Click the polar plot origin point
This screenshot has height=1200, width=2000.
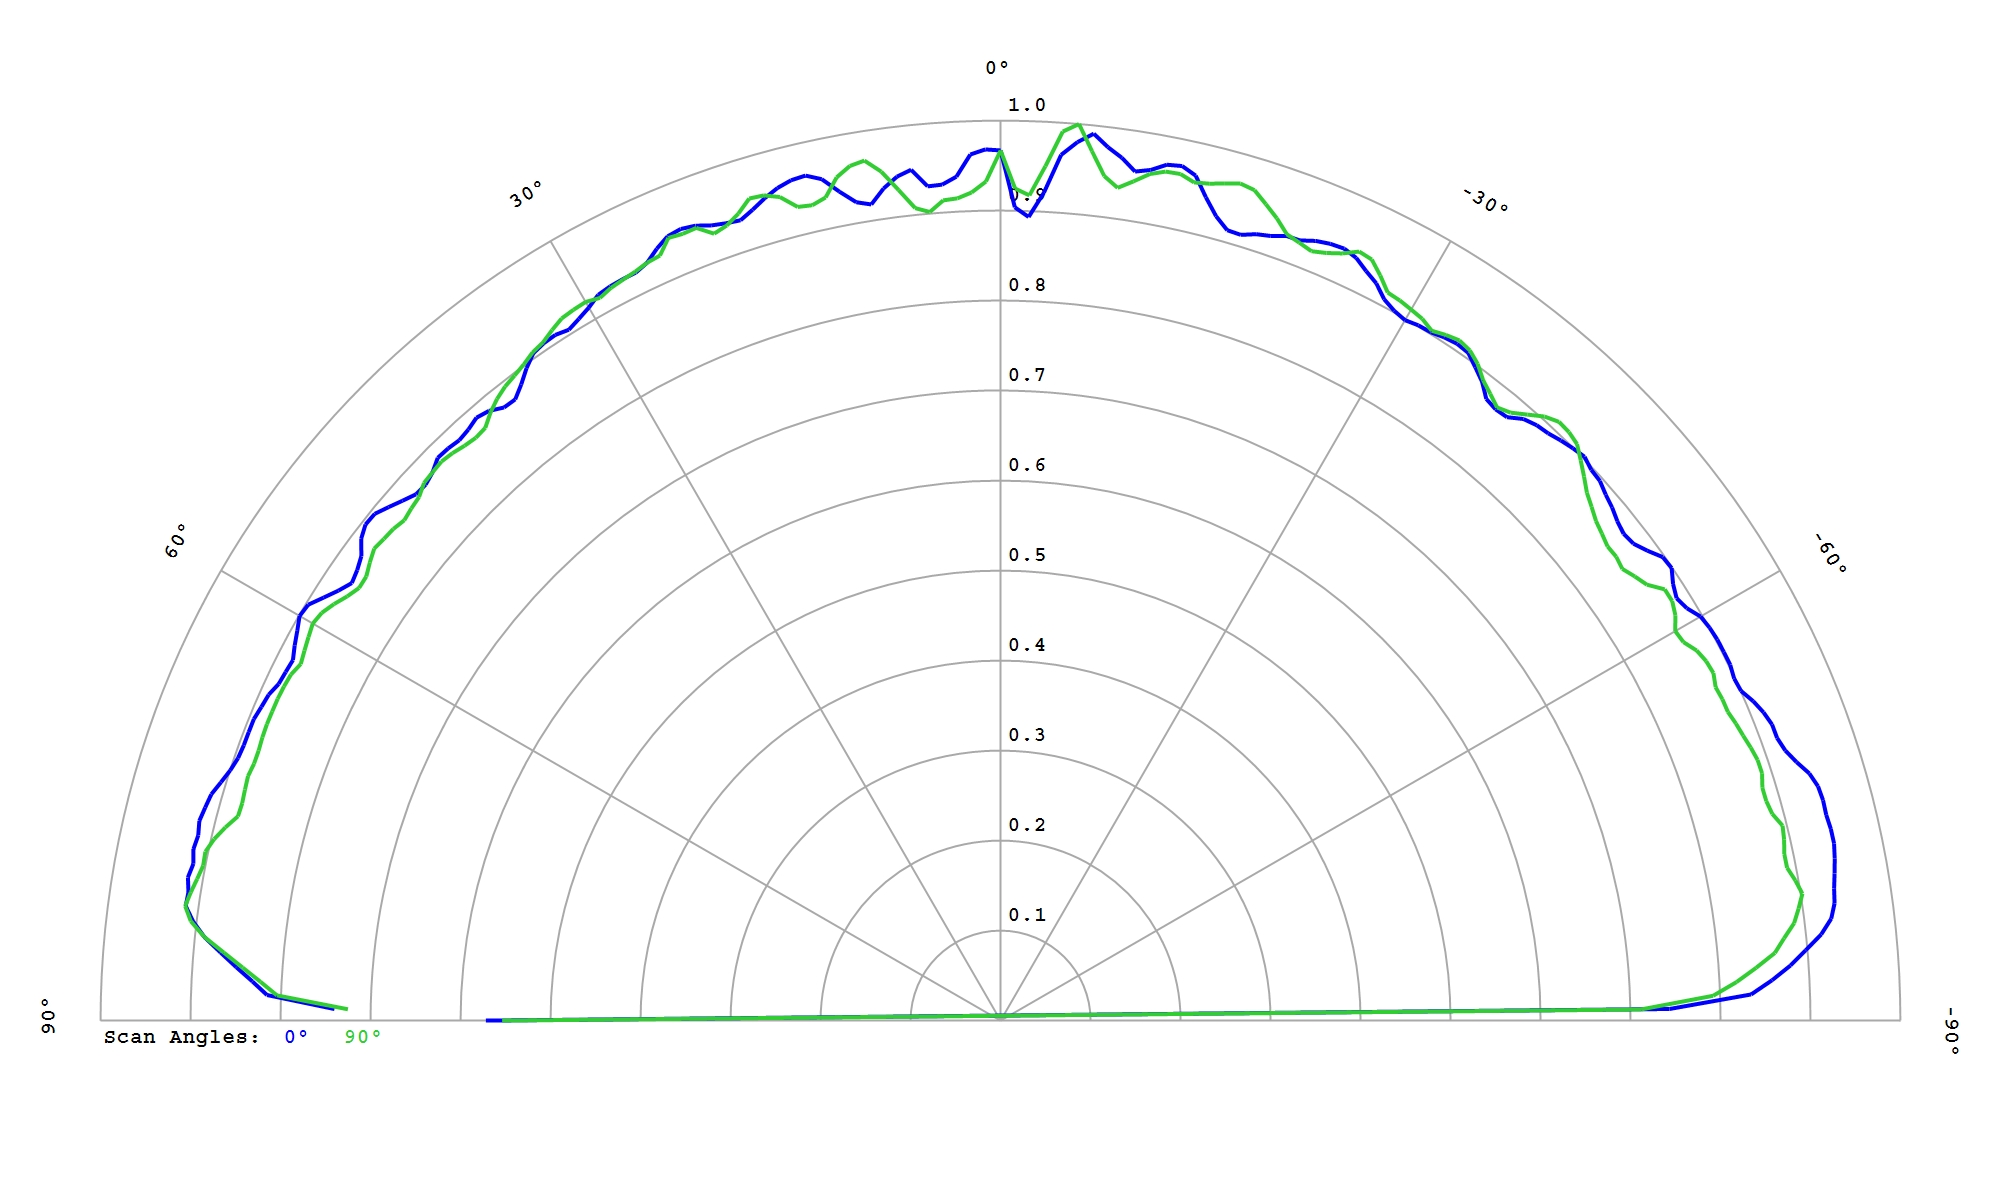pyautogui.click(x=1000, y=1020)
